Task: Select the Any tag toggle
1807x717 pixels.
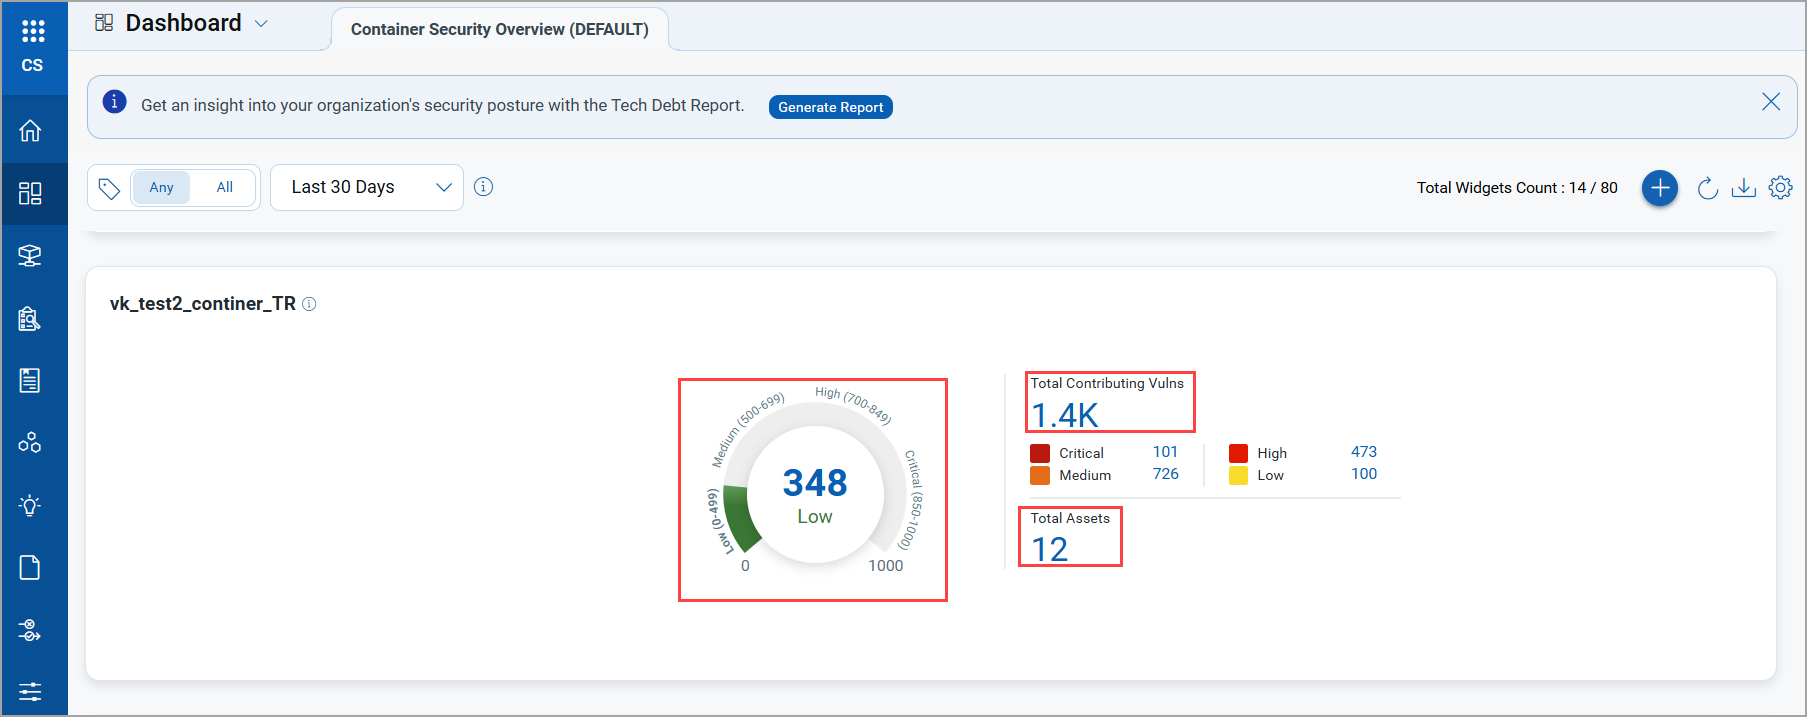Action: [x=161, y=187]
